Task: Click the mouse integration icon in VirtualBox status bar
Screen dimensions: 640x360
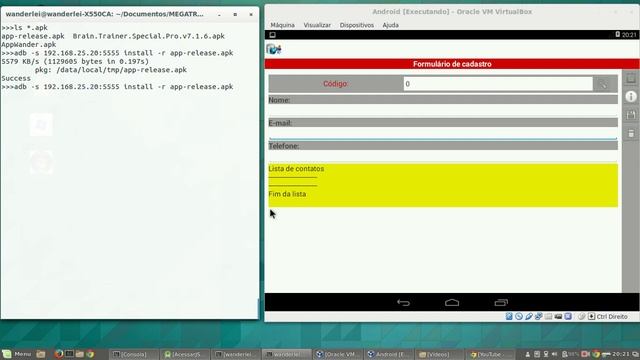Action: click(x=582, y=316)
